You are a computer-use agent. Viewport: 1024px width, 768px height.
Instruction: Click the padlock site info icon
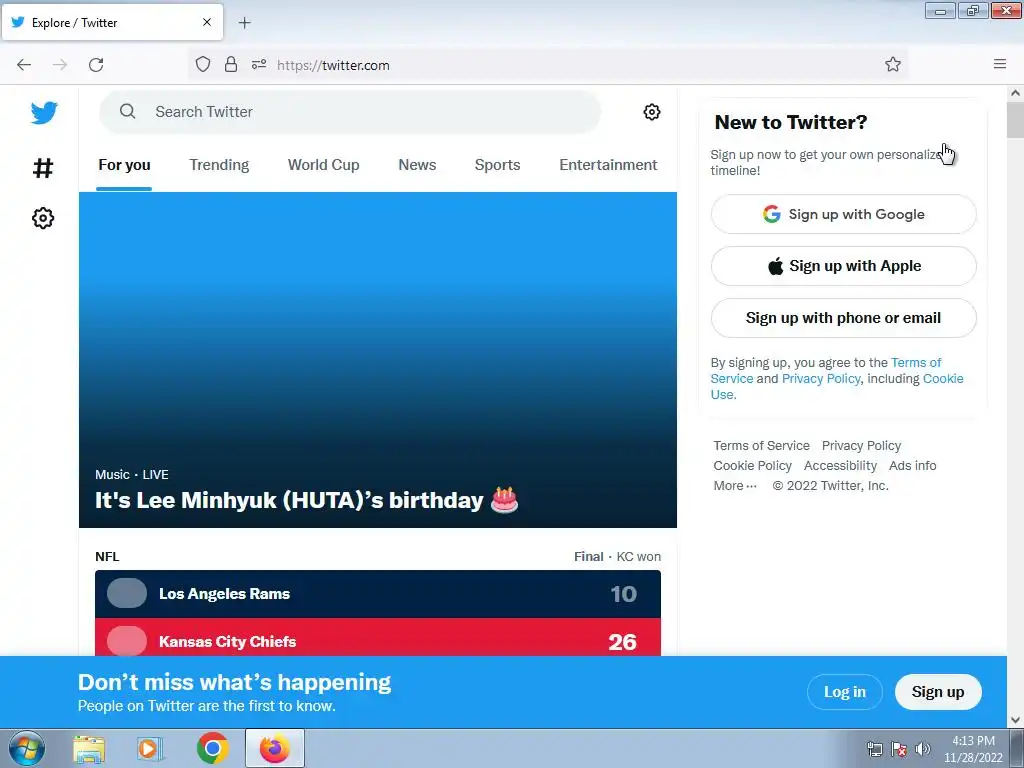(x=231, y=64)
